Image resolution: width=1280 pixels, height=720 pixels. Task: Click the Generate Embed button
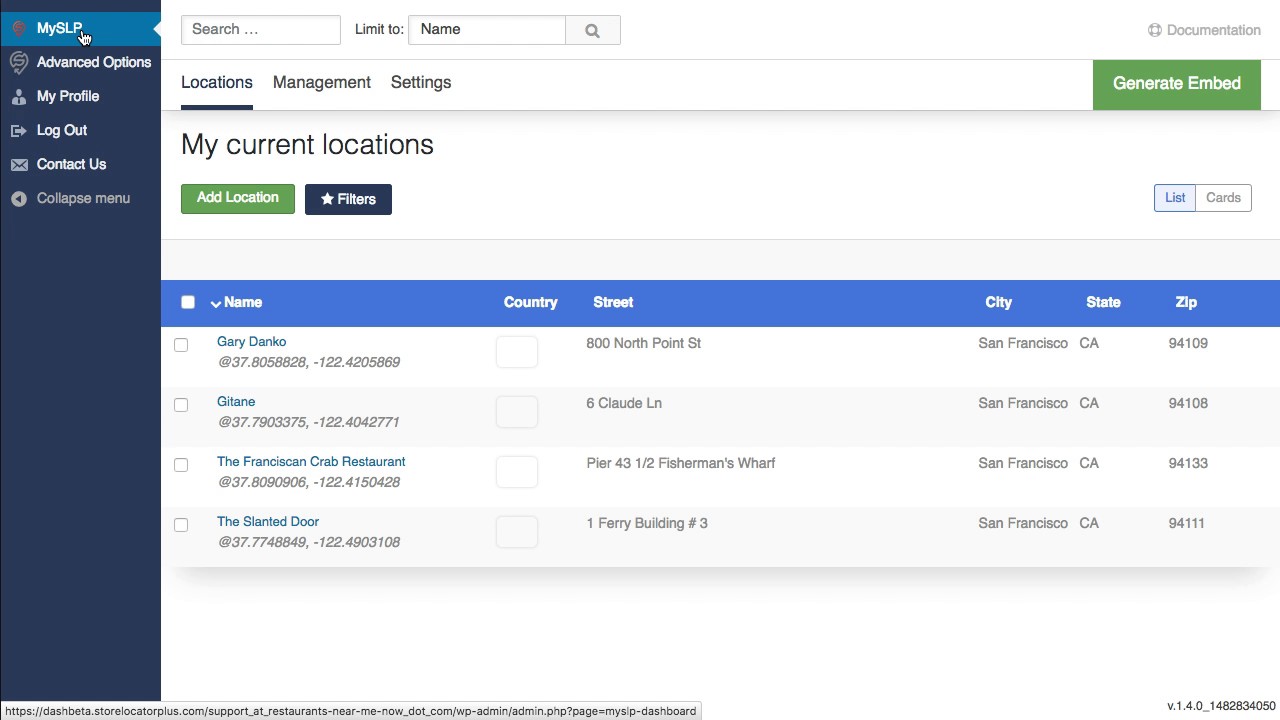pos(1176,84)
